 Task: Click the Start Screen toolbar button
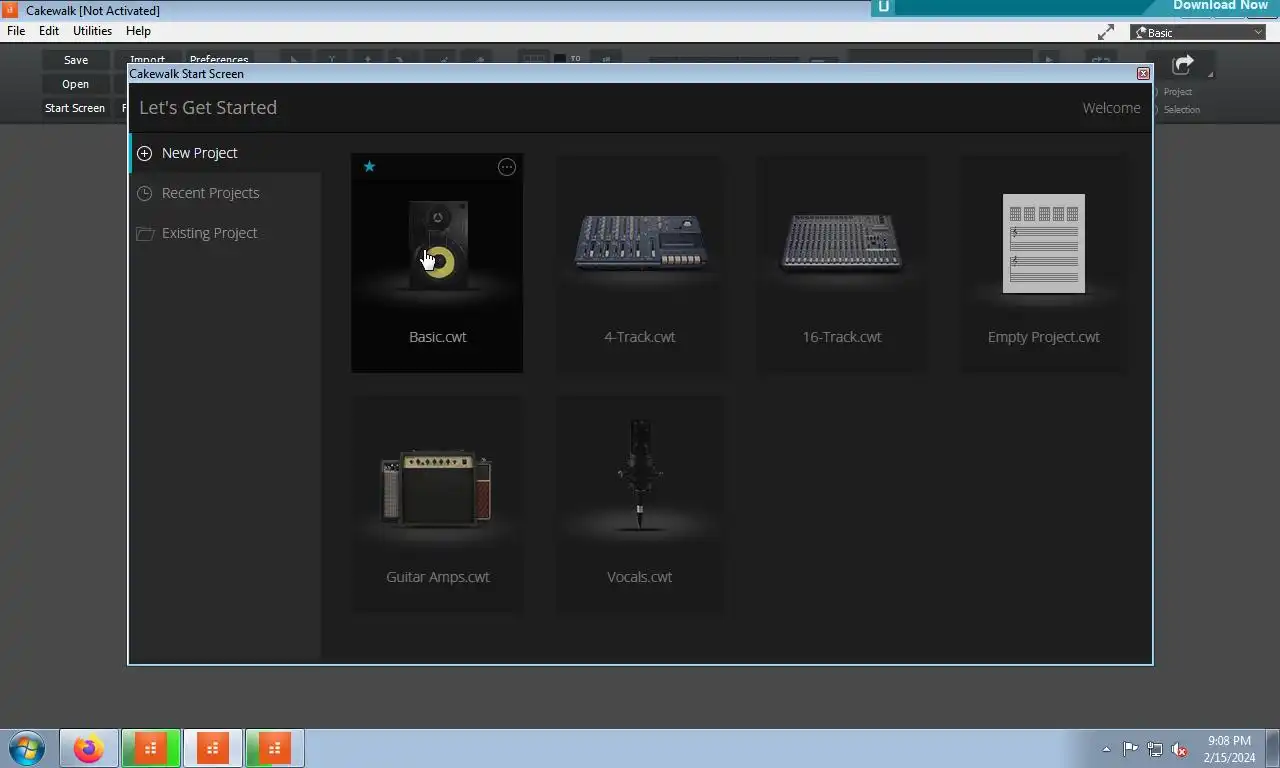click(x=75, y=108)
